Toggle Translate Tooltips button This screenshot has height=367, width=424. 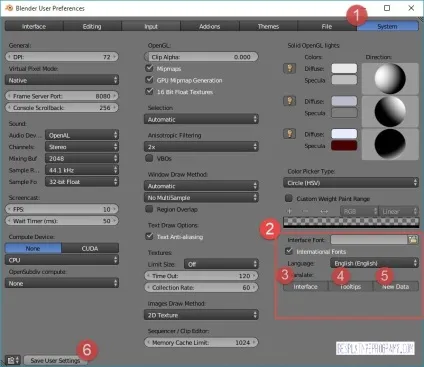(350, 286)
